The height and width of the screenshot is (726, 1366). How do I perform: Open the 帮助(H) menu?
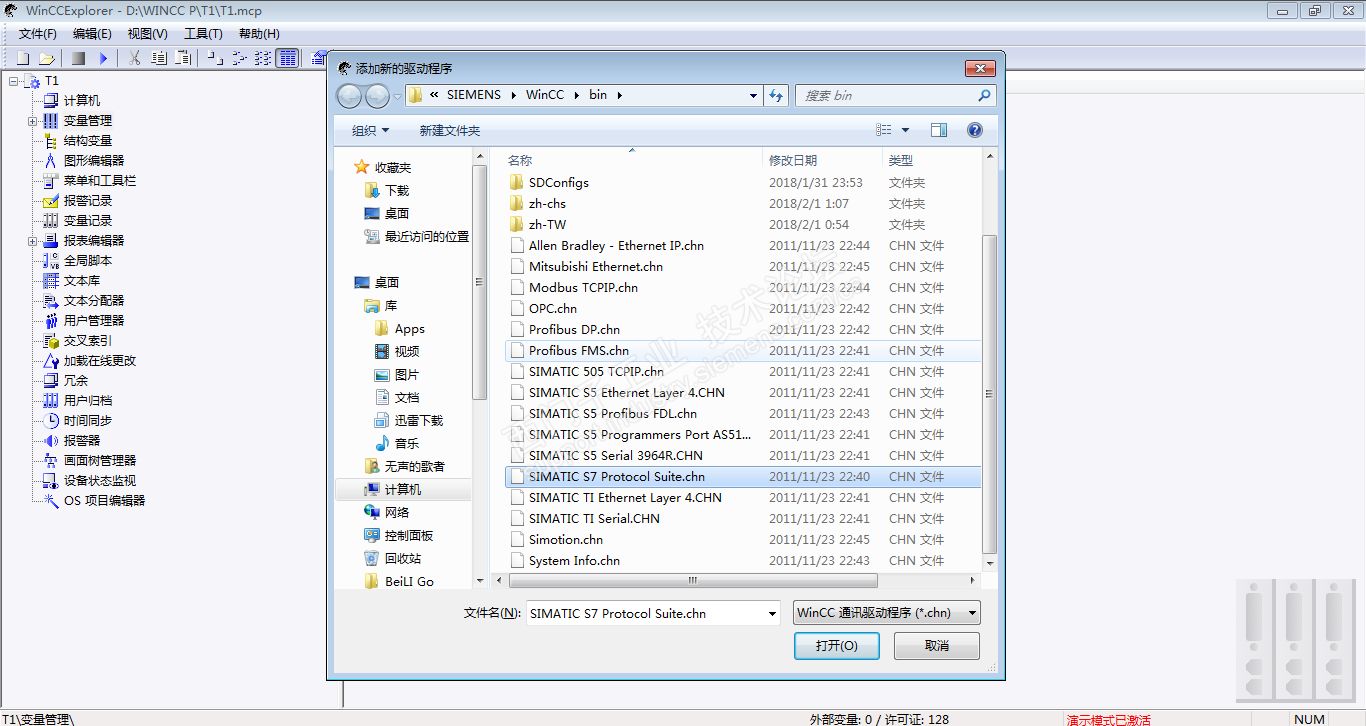tap(259, 34)
